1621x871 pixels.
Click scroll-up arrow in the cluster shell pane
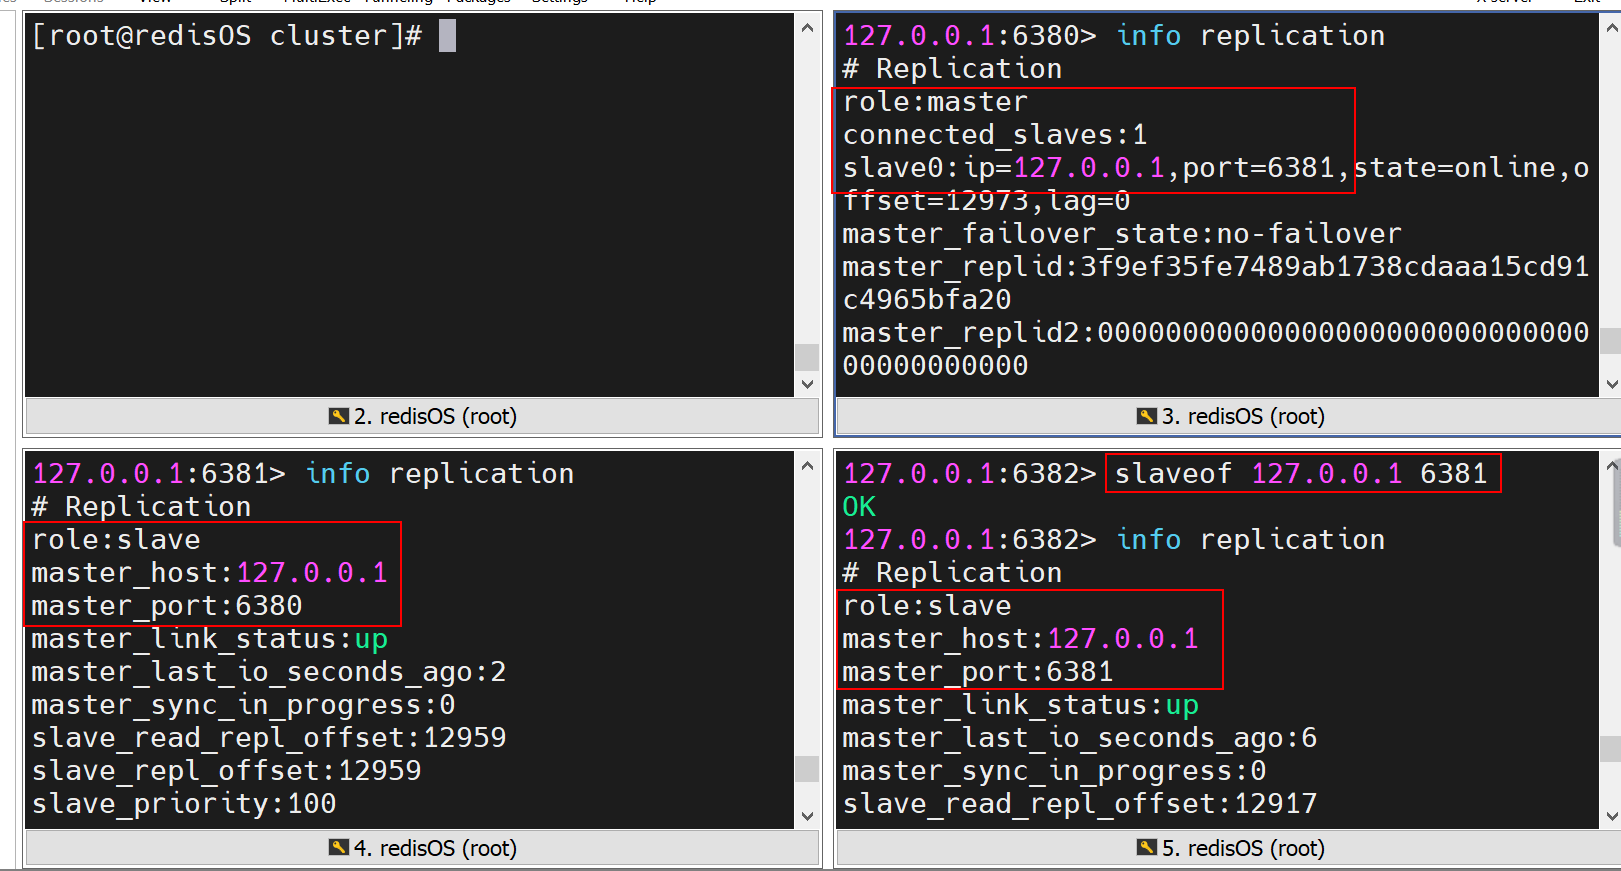[x=807, y=28]
